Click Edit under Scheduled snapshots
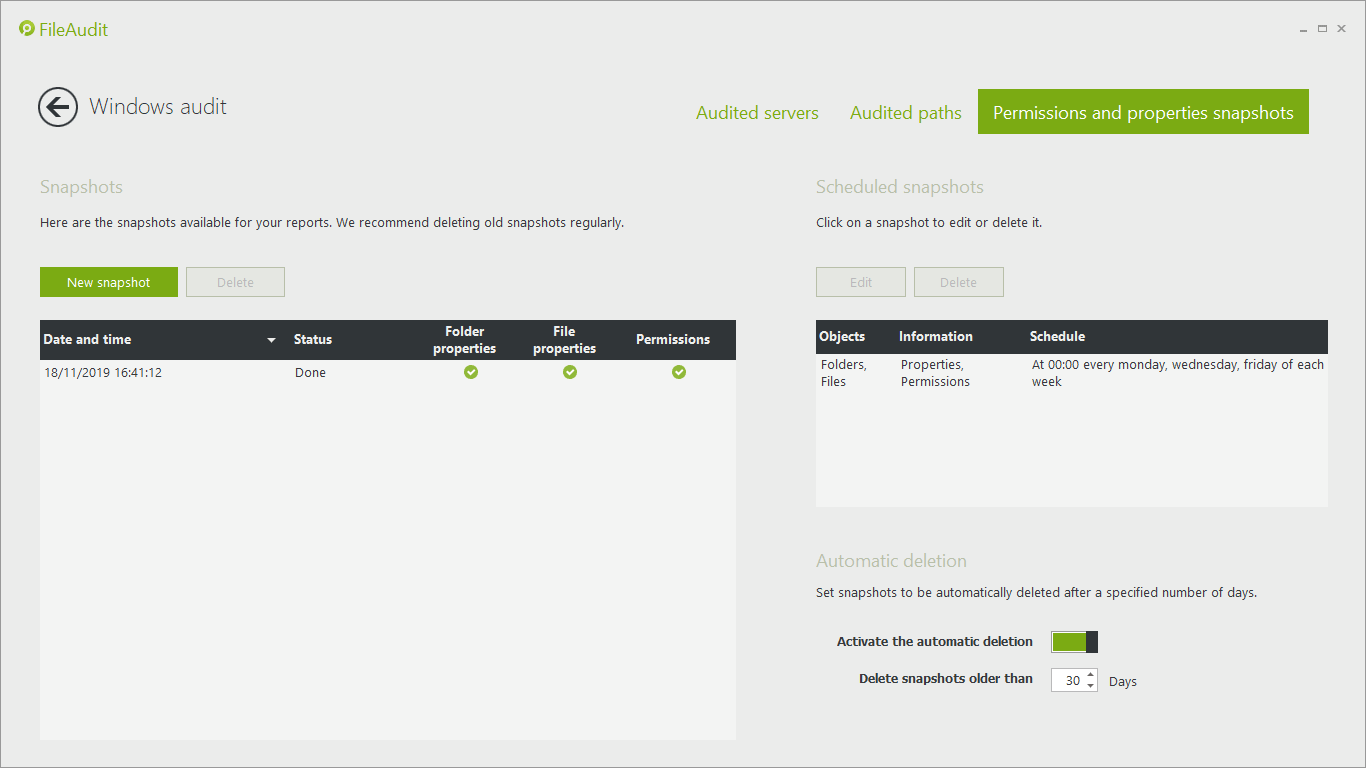Screen dimensions: 1366x768 point(860,282)
